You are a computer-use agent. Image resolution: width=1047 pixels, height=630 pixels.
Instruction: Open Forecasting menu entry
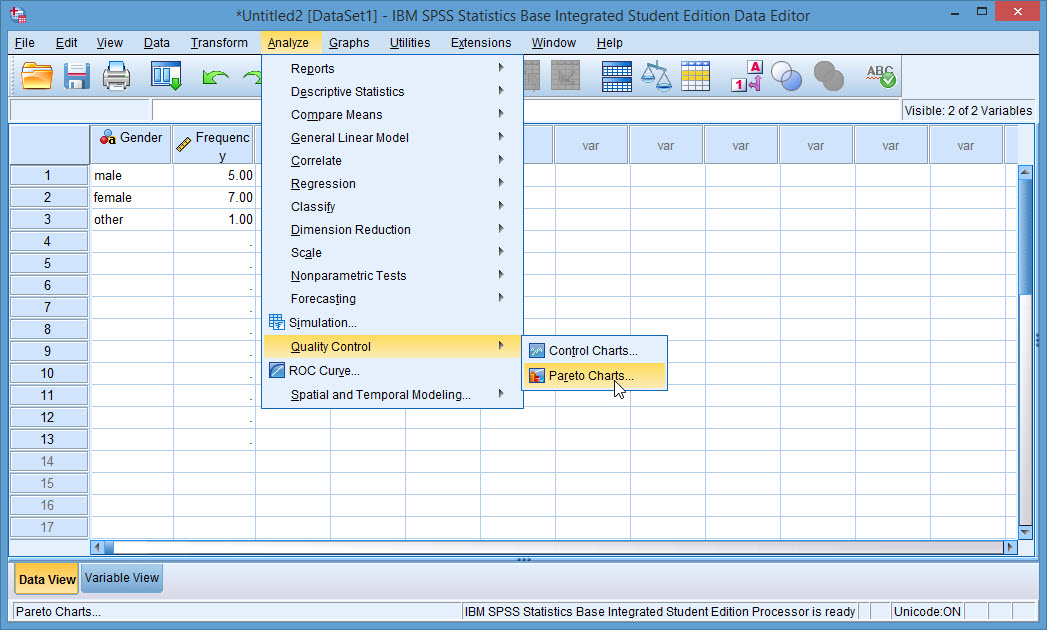pyautogui.click(x=392, y=299)
